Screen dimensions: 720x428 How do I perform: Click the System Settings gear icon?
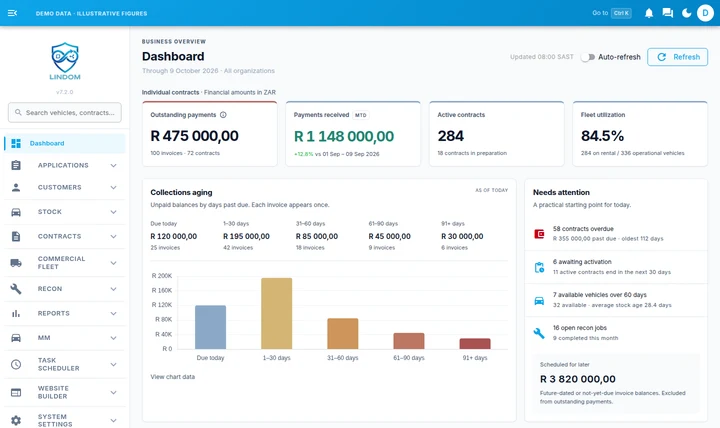pyautogui.click(x=16, y=420)
